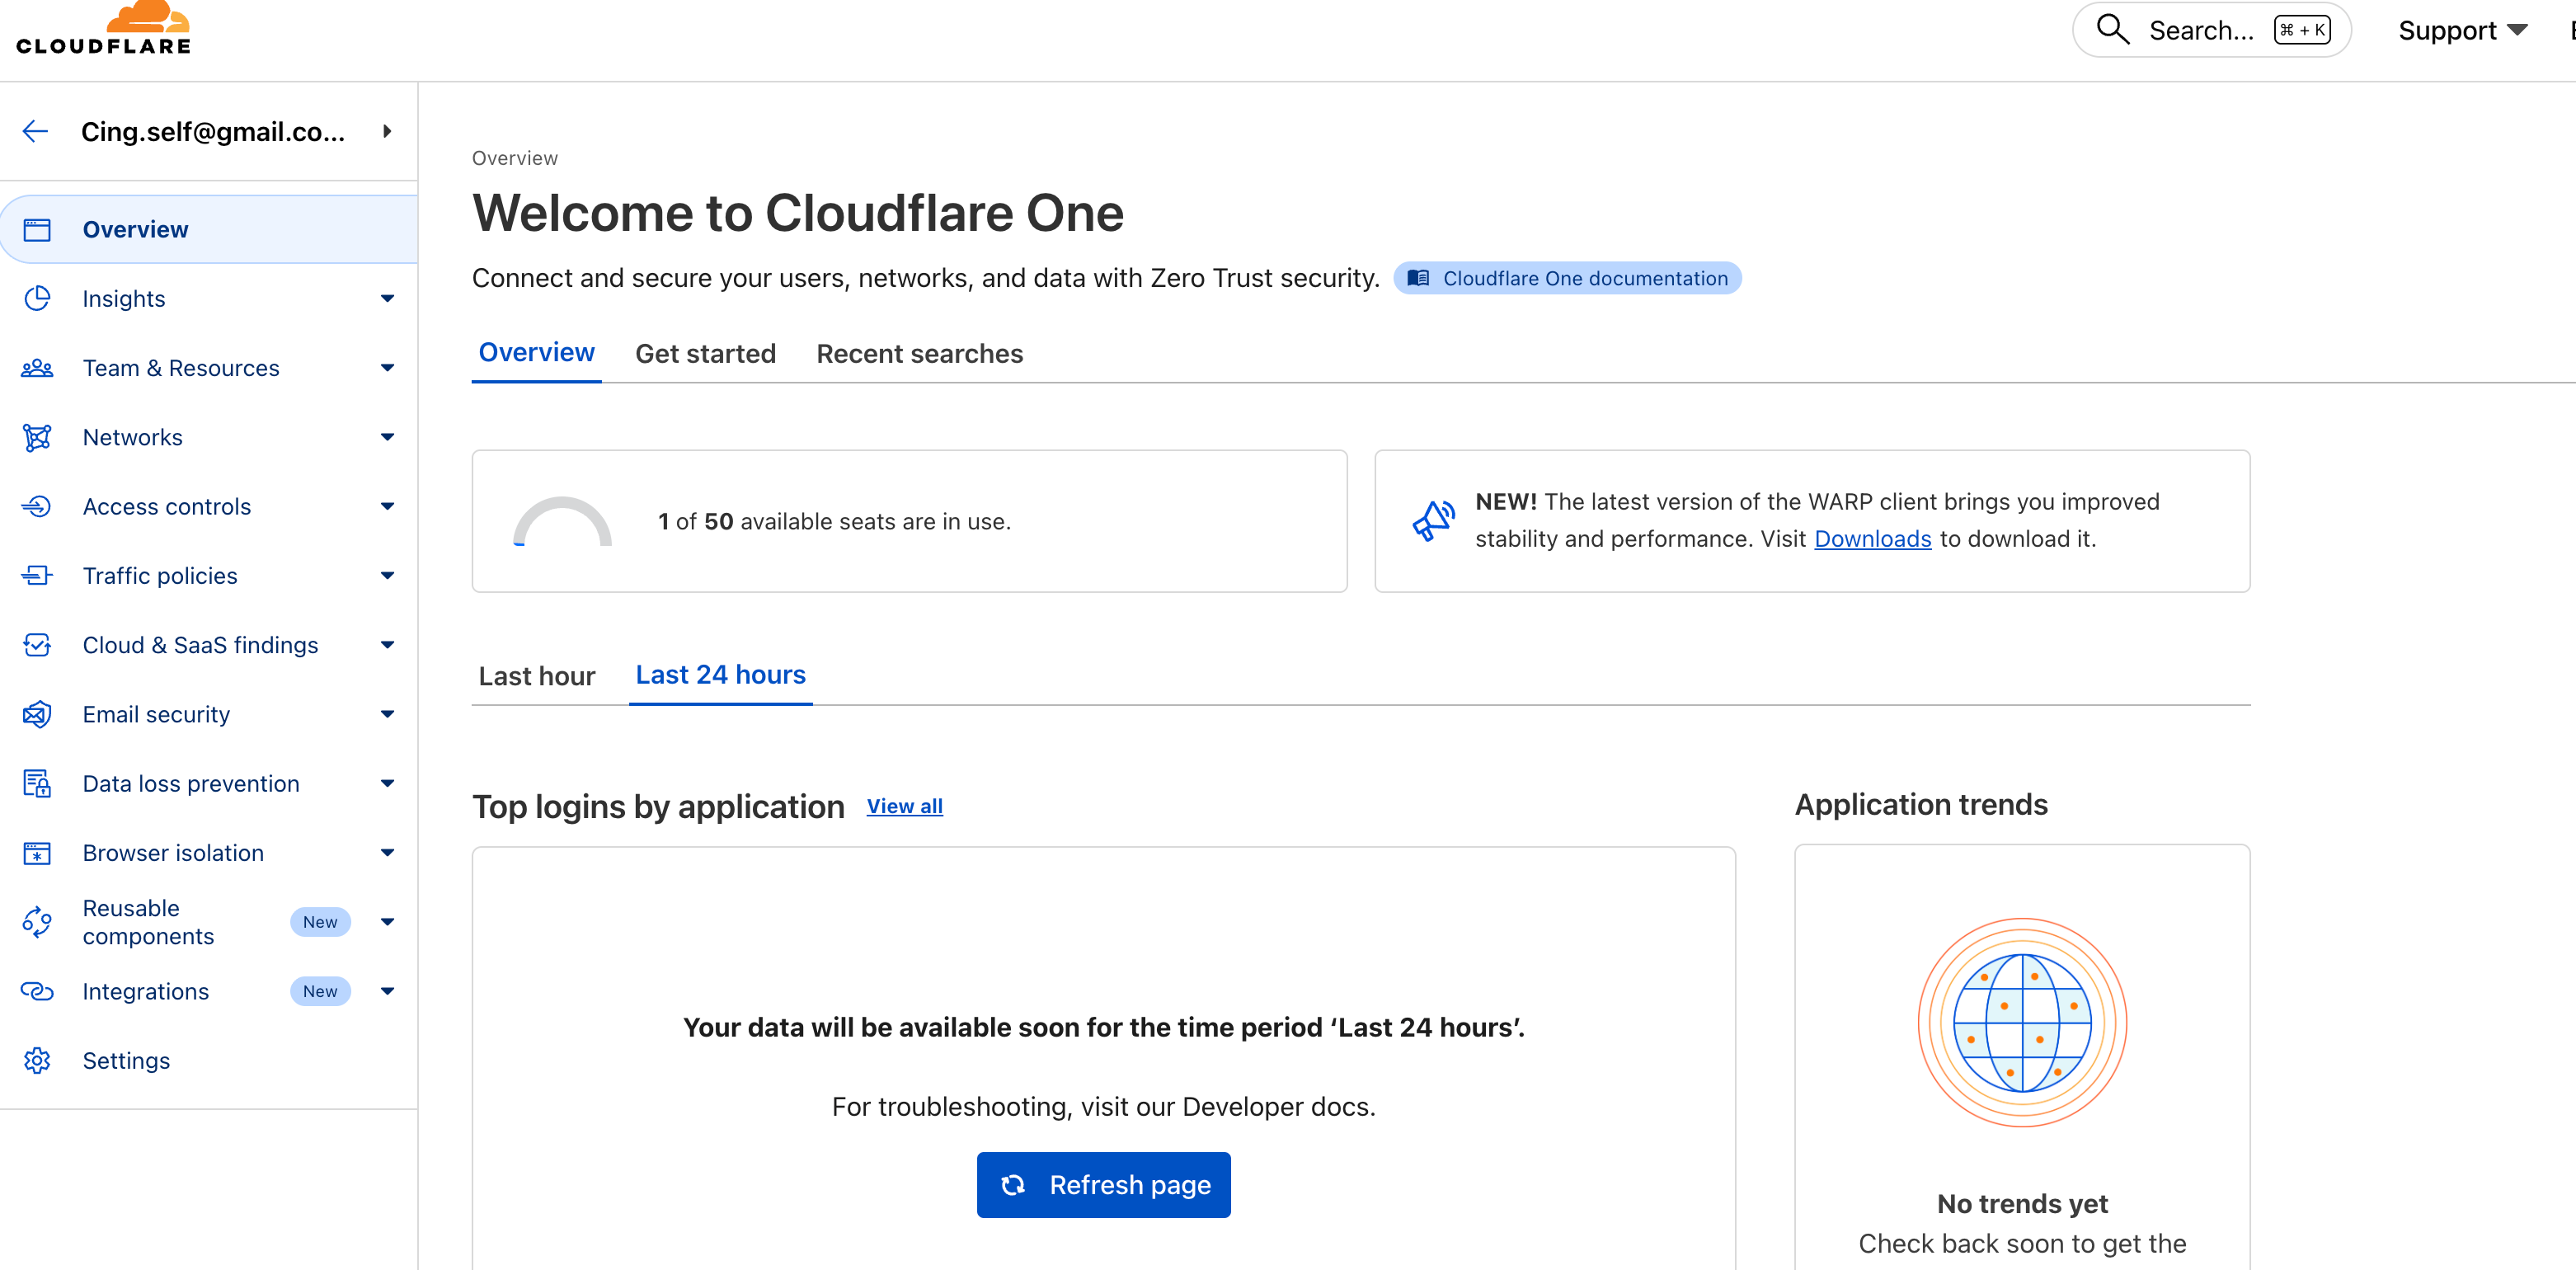
Task: Click the Team & Resources people icon
Action: (37, 368)
